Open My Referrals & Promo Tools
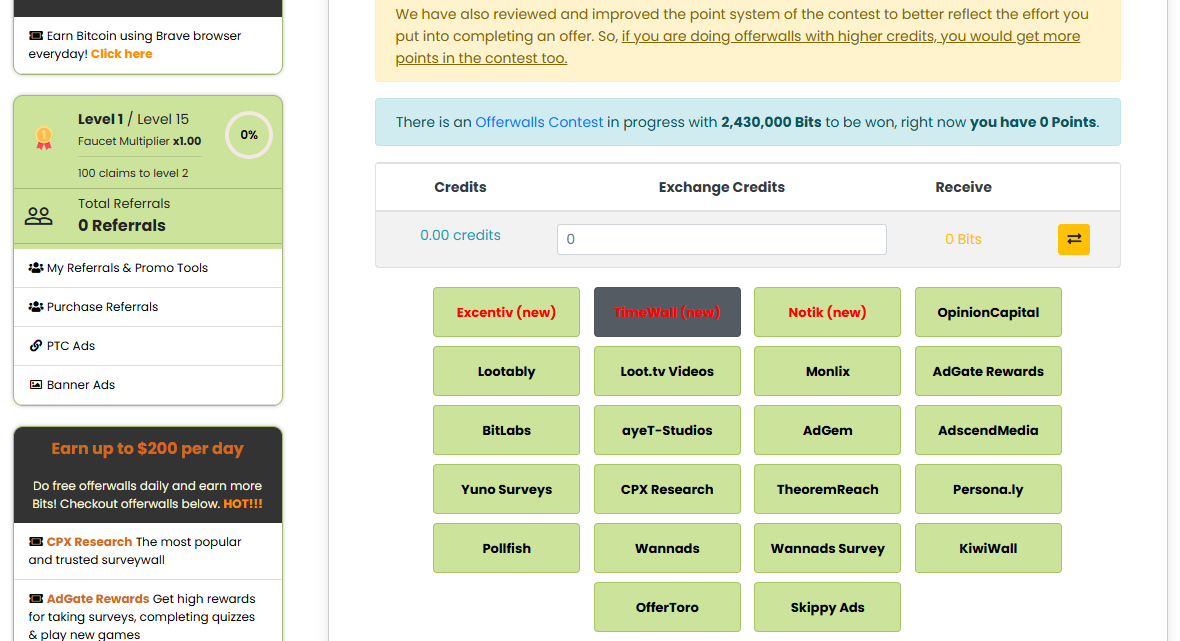This screenshot has width=1180, height=641. pyautogui.click(x=148, y=268)
